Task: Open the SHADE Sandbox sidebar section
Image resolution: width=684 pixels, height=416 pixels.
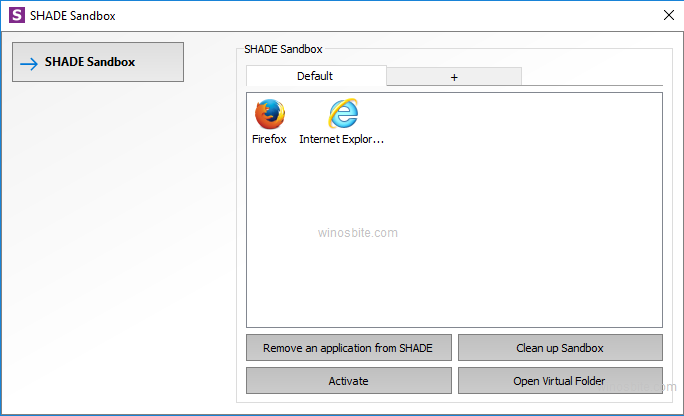Action: (x=98, y=62)
